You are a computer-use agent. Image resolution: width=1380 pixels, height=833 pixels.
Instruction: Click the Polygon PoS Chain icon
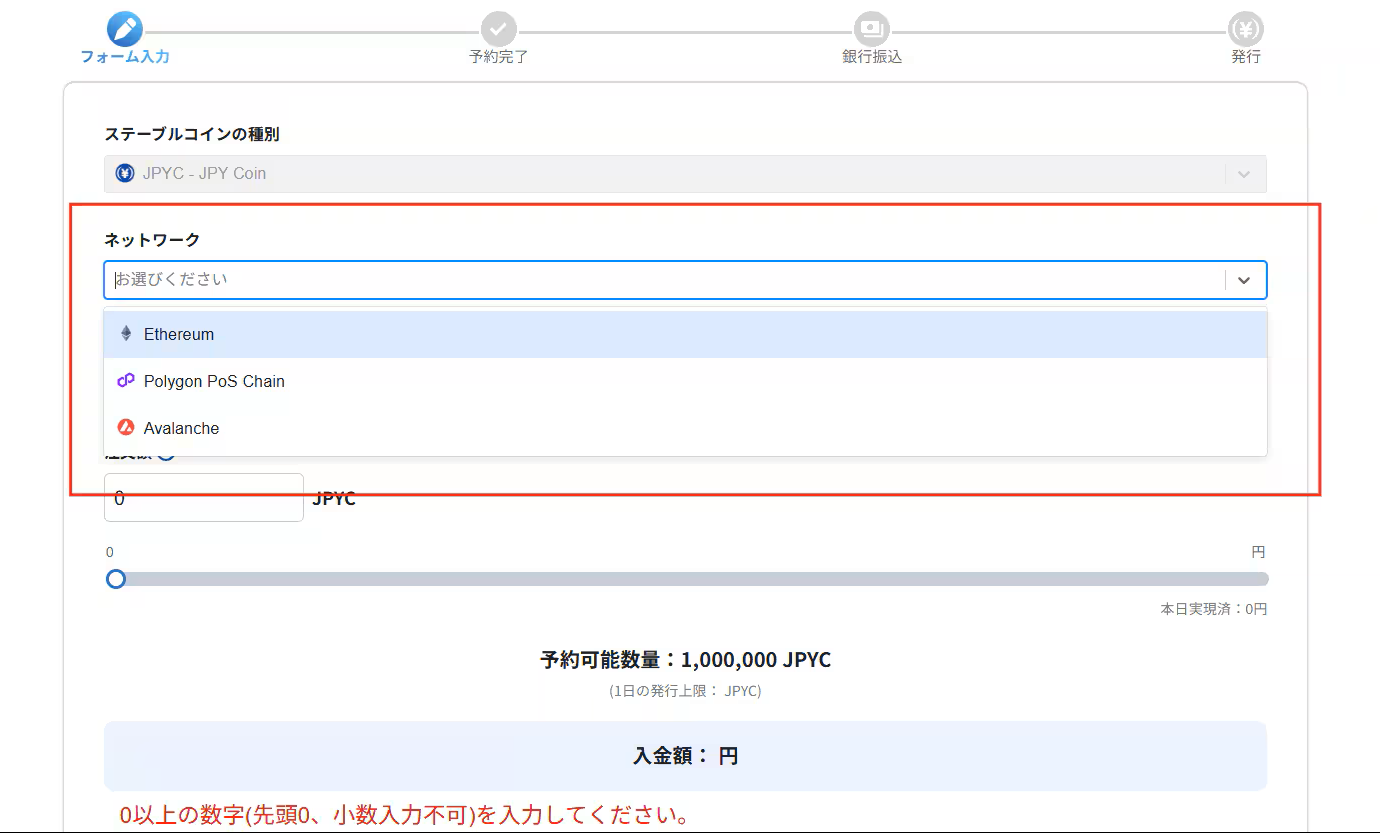[x=125, y=380]
